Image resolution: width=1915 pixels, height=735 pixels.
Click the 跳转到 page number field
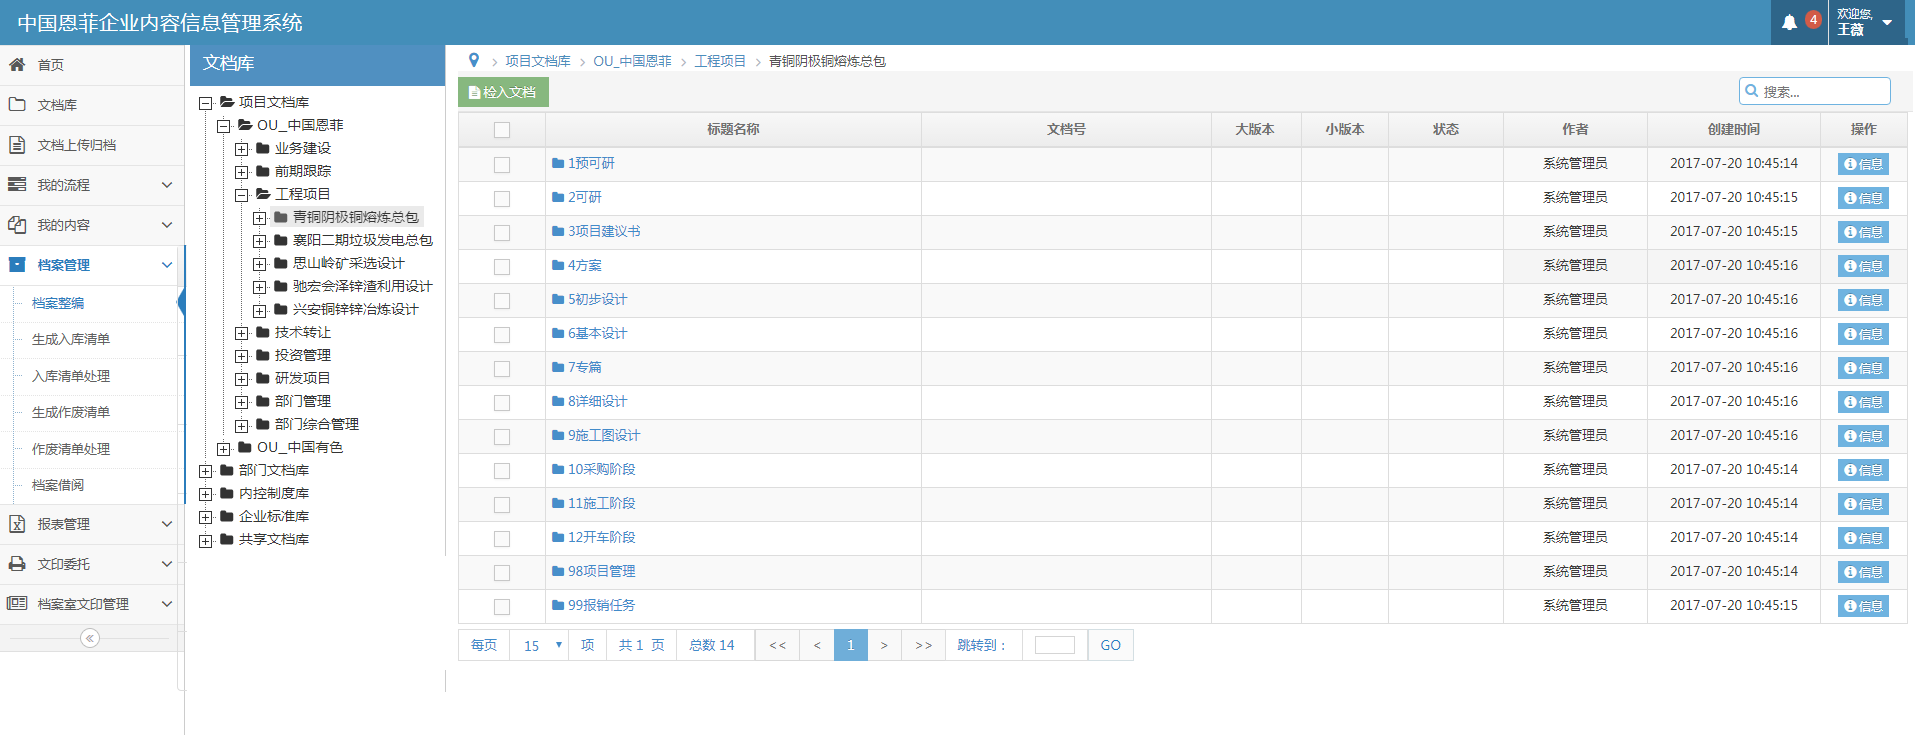point(1054,645)
